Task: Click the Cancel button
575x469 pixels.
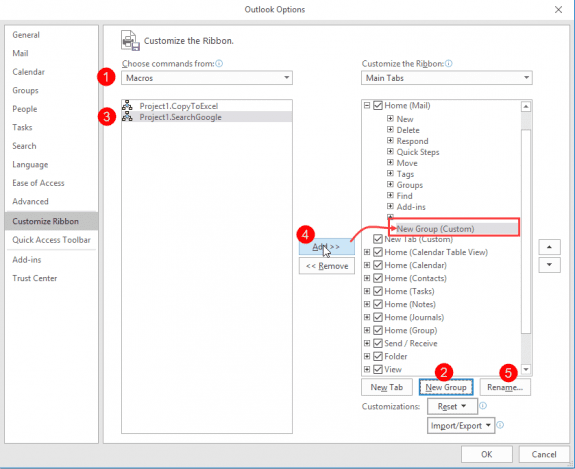Action: pos(544,454)
